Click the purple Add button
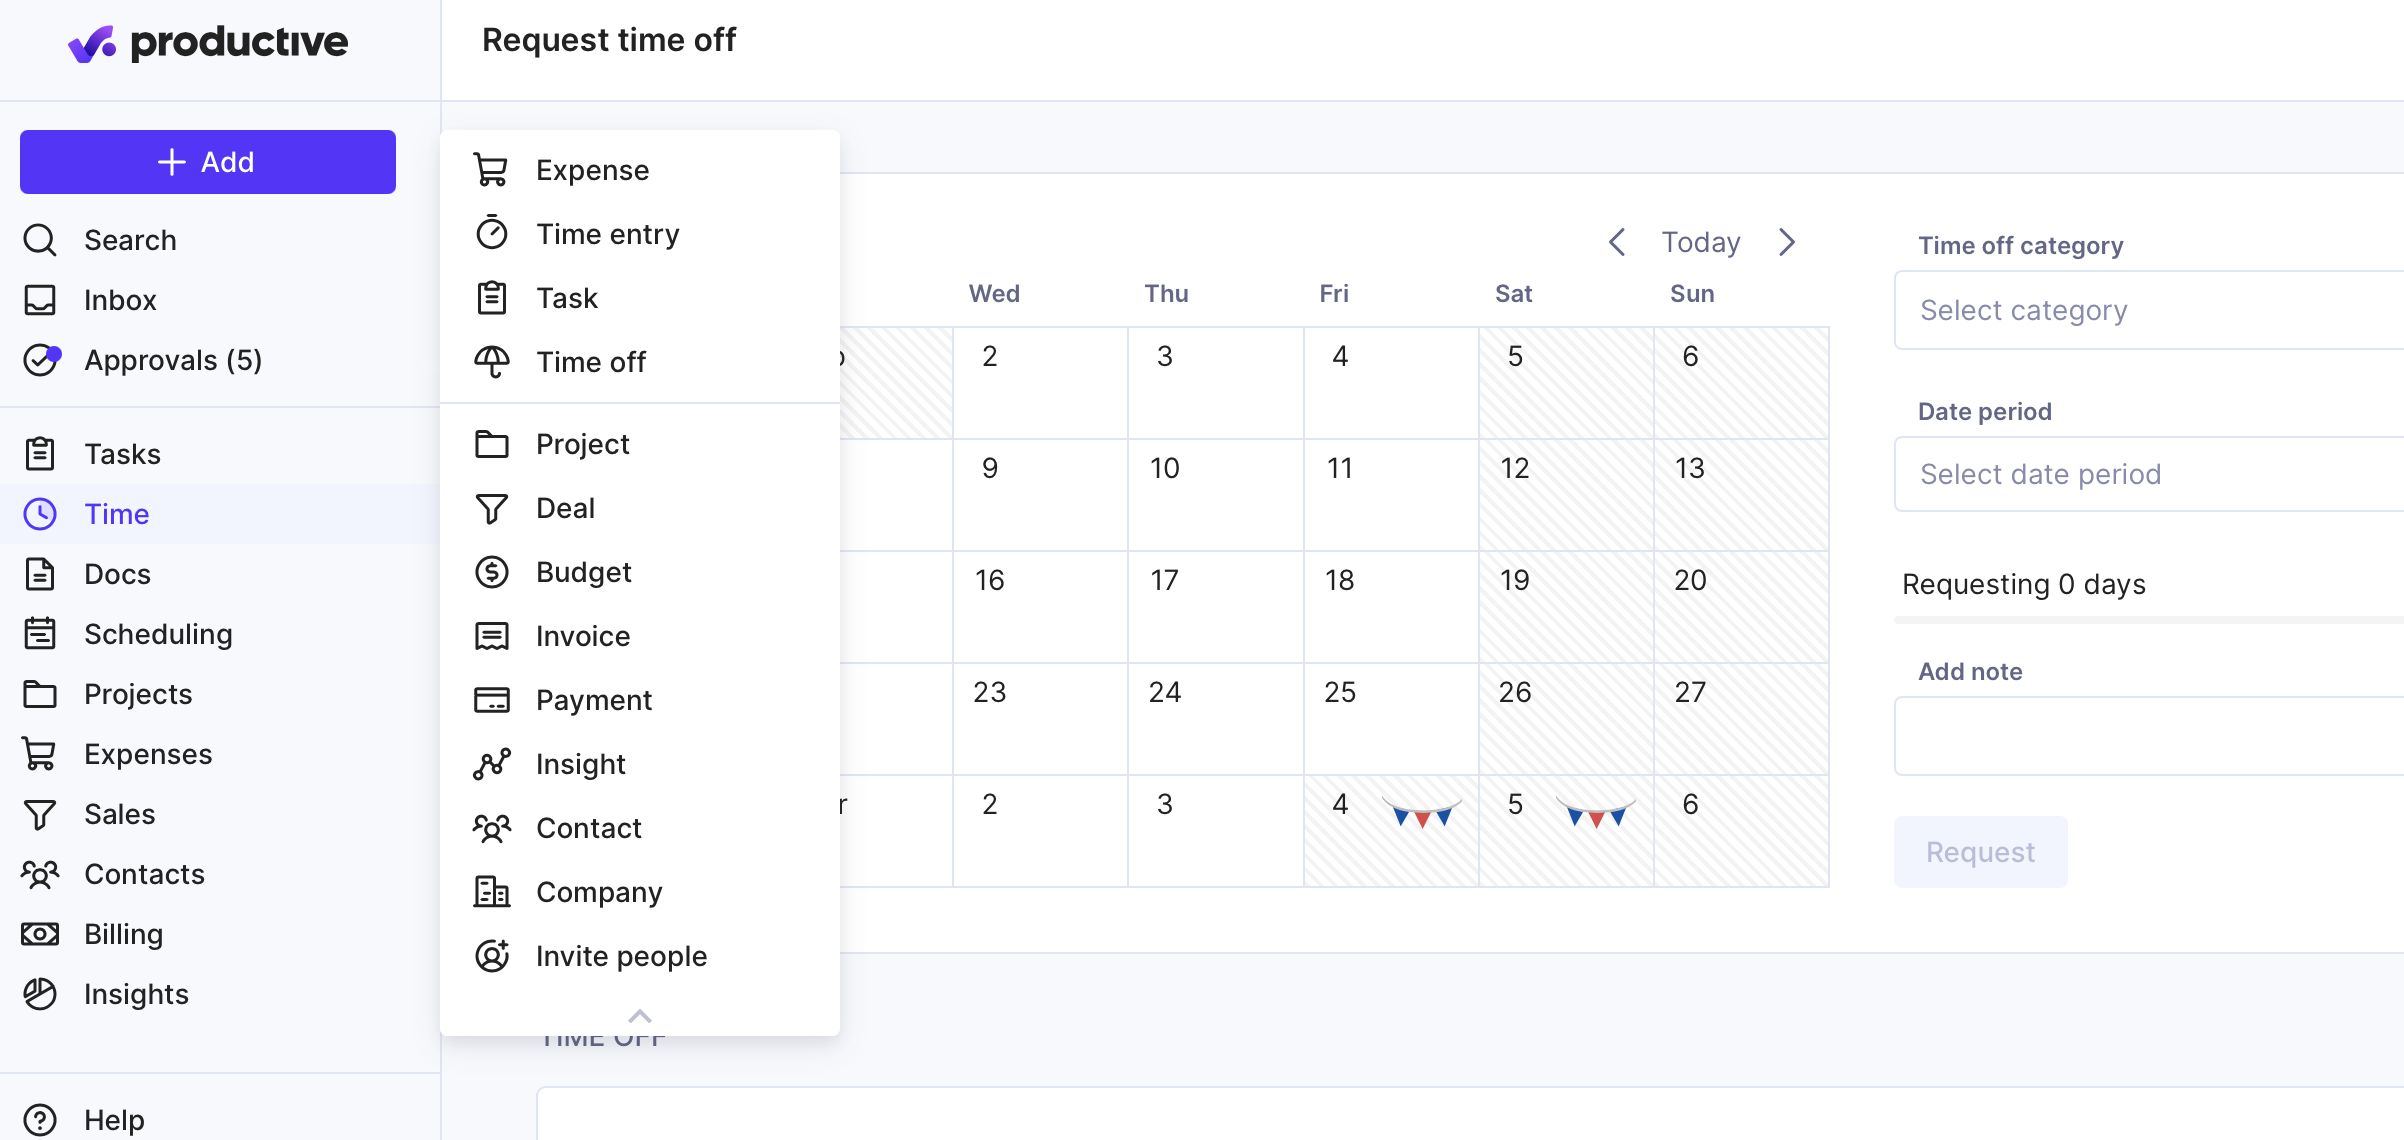This screenshot has width=2404, height=1140. 208,162
